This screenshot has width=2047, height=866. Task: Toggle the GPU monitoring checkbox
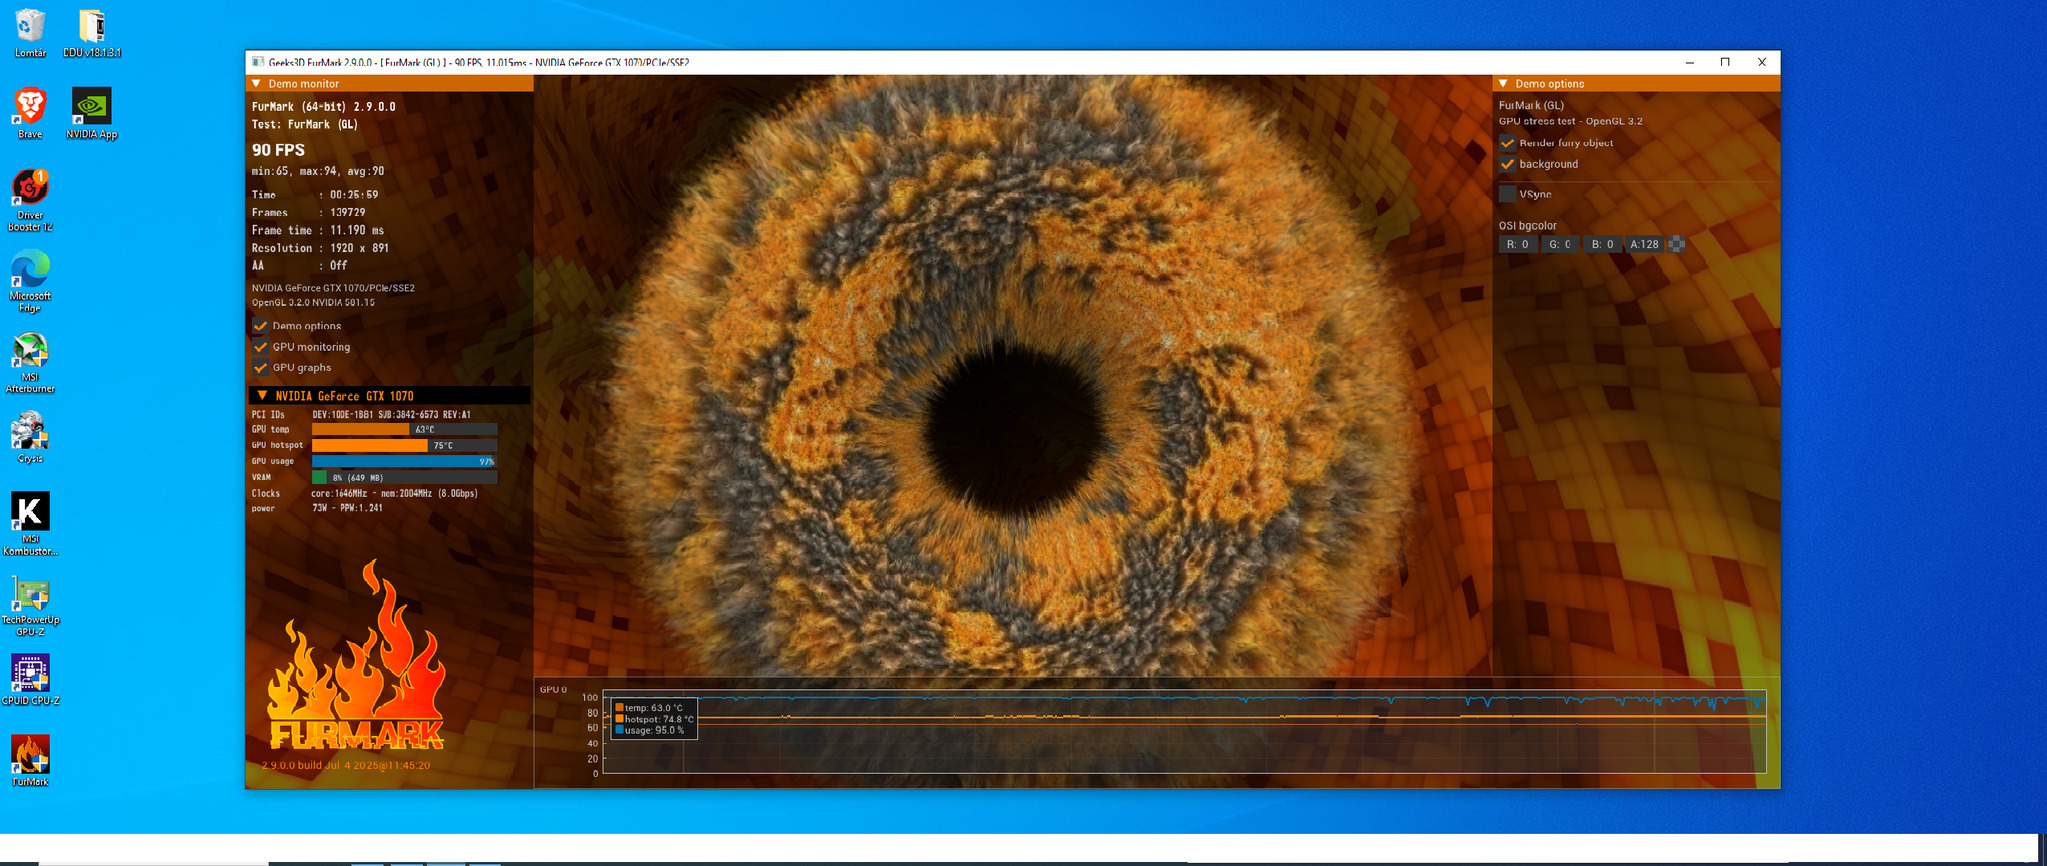(x=260, y=347)
